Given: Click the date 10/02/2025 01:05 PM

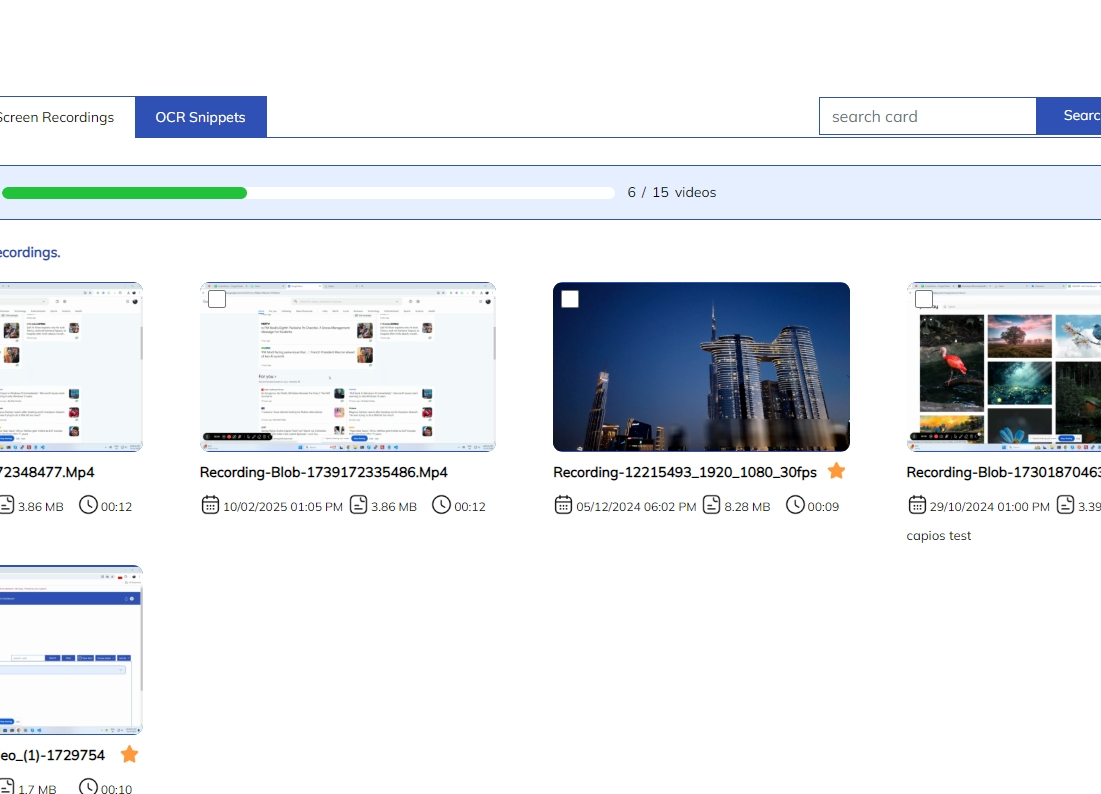Looking at the screenshot, I should [283, 507].
